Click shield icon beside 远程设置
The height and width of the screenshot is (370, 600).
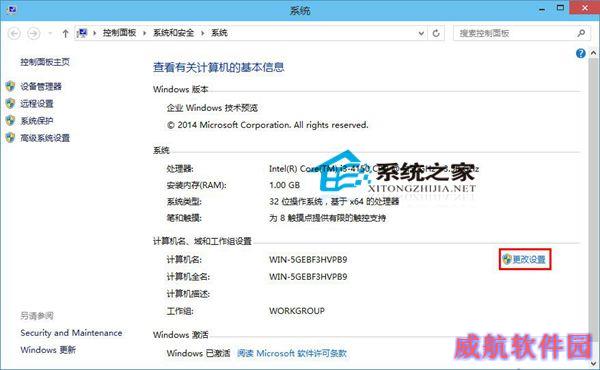click(10, 103)
